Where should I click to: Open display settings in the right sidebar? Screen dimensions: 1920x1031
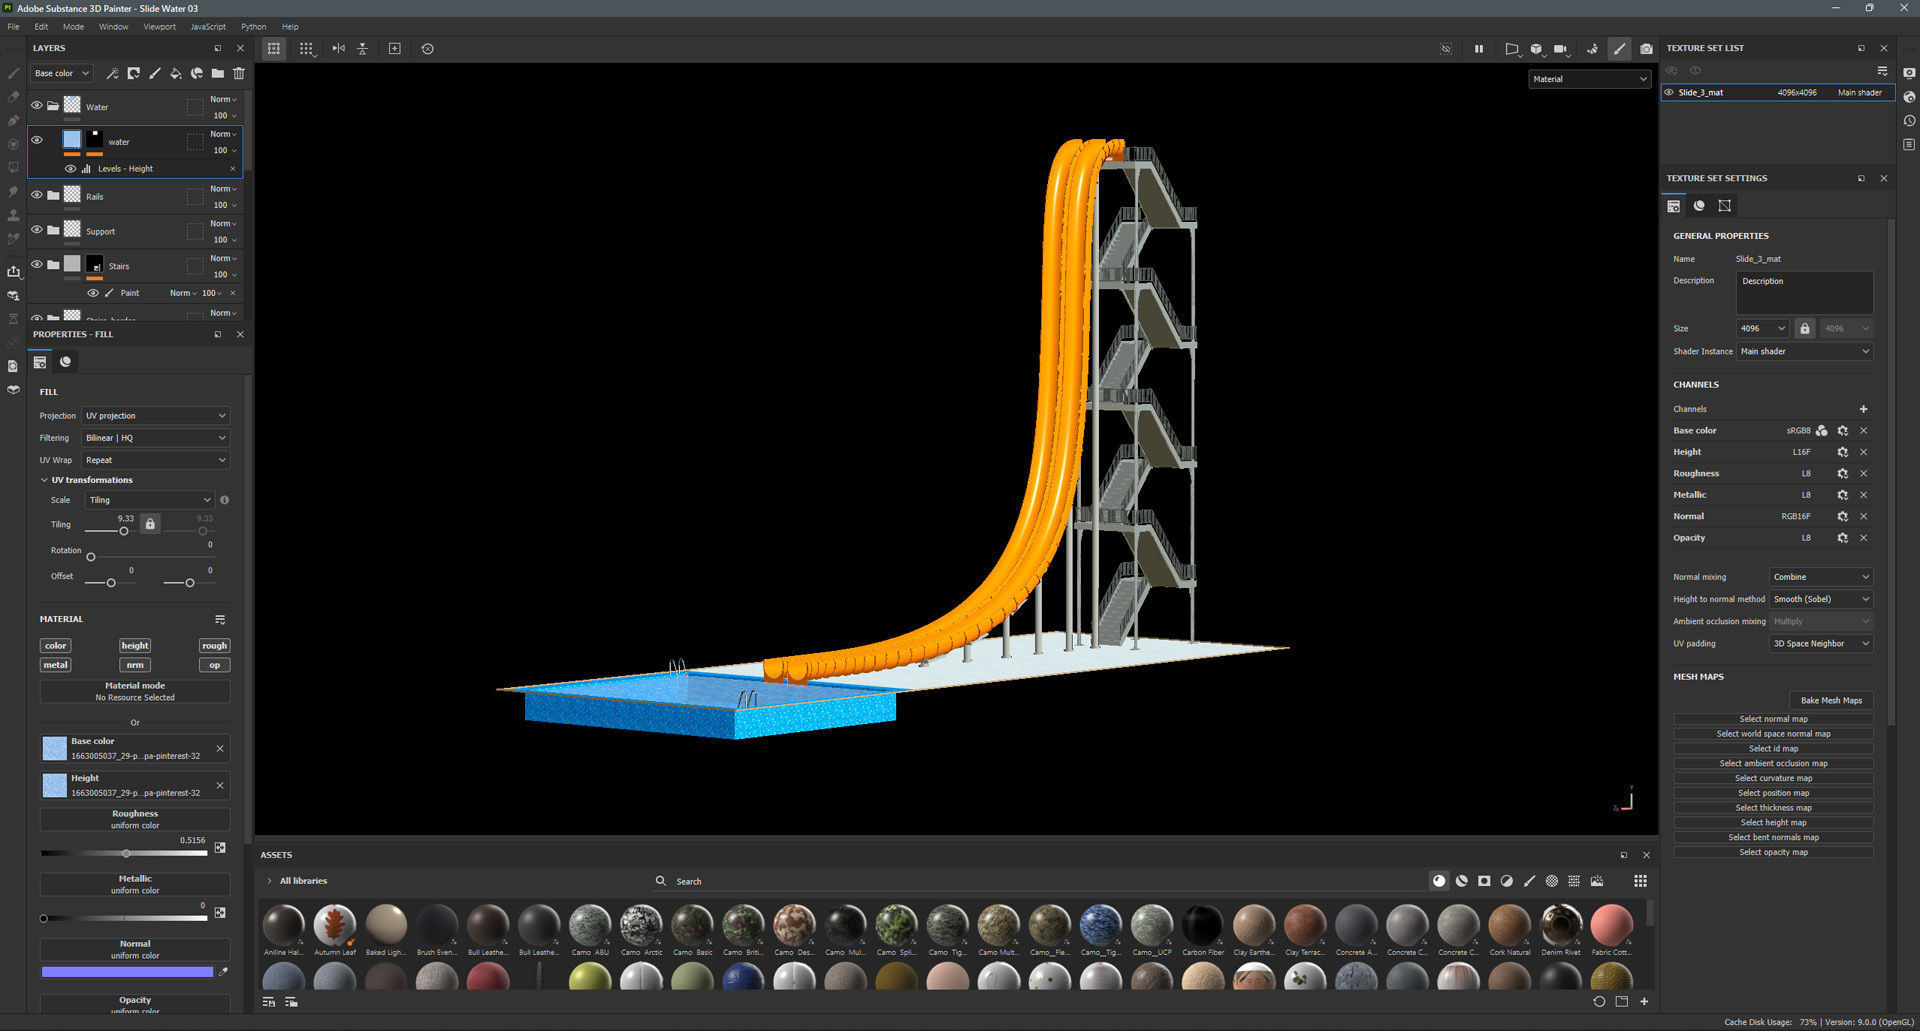(x=1909, y=73)
